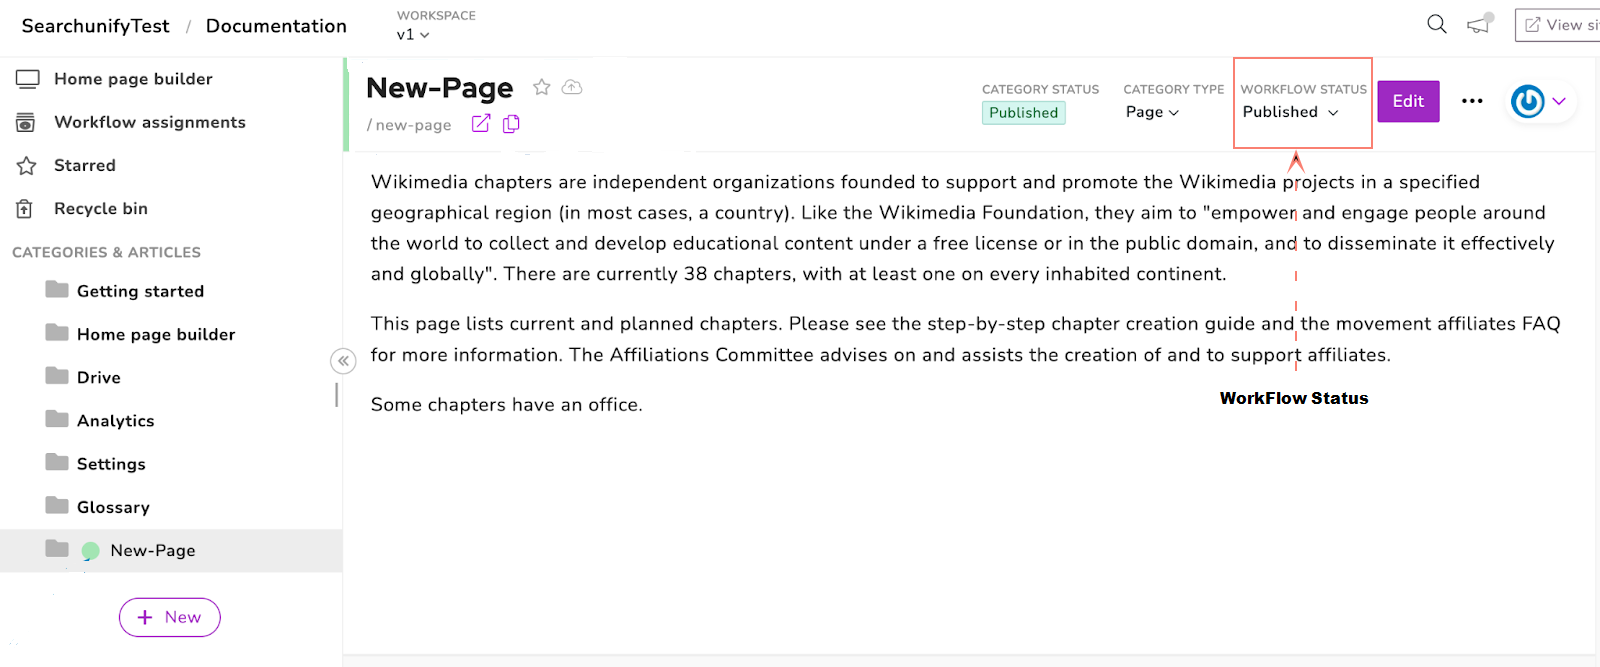
Task: Open the Getting started category folder
Action: 140,291
